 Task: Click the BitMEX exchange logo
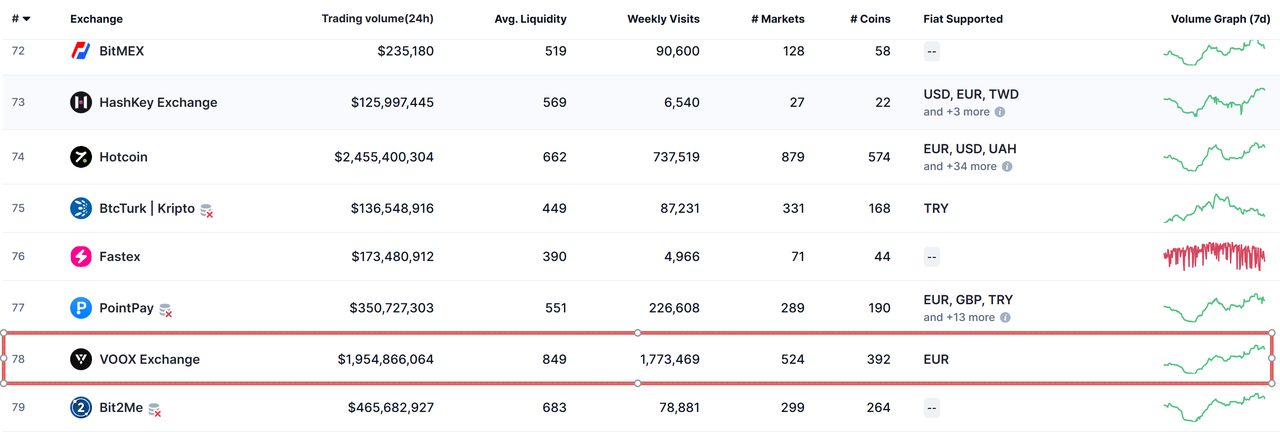pos(81,50)
